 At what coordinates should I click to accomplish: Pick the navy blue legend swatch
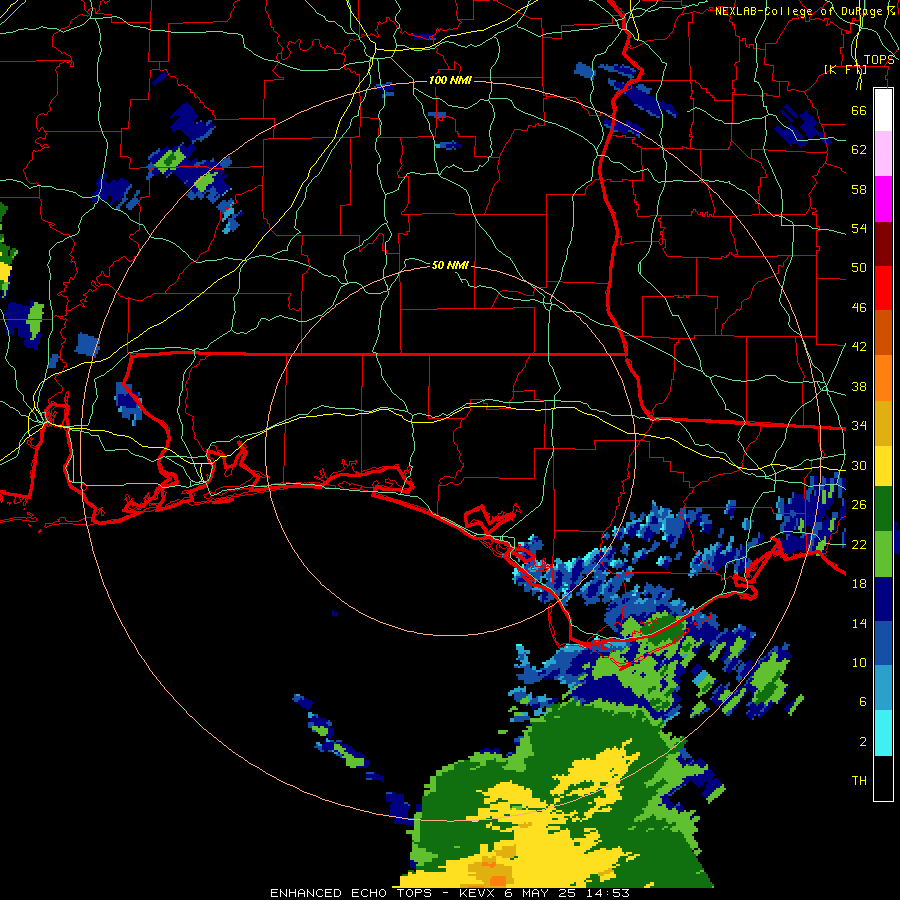883,599
